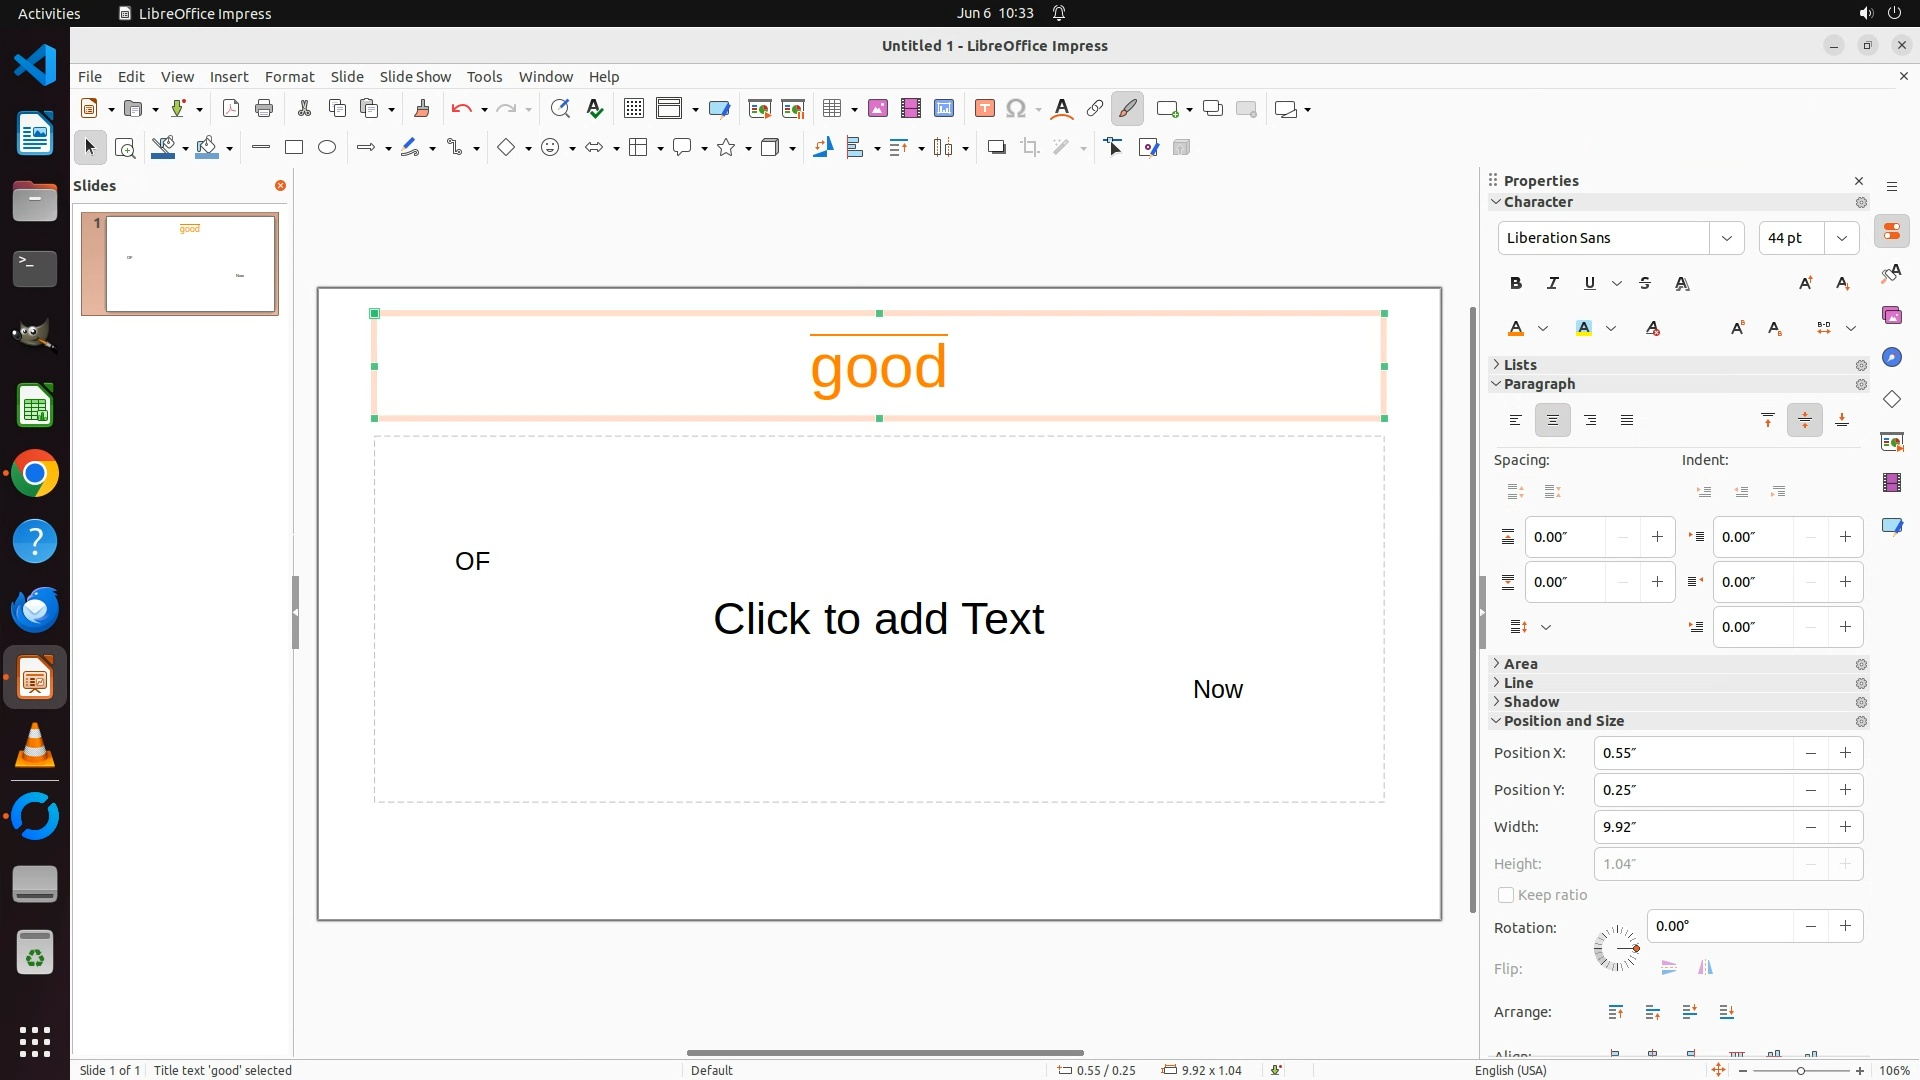Open the Slide Show menu
The image size is (1920, 1080).
tap(415, 76)
